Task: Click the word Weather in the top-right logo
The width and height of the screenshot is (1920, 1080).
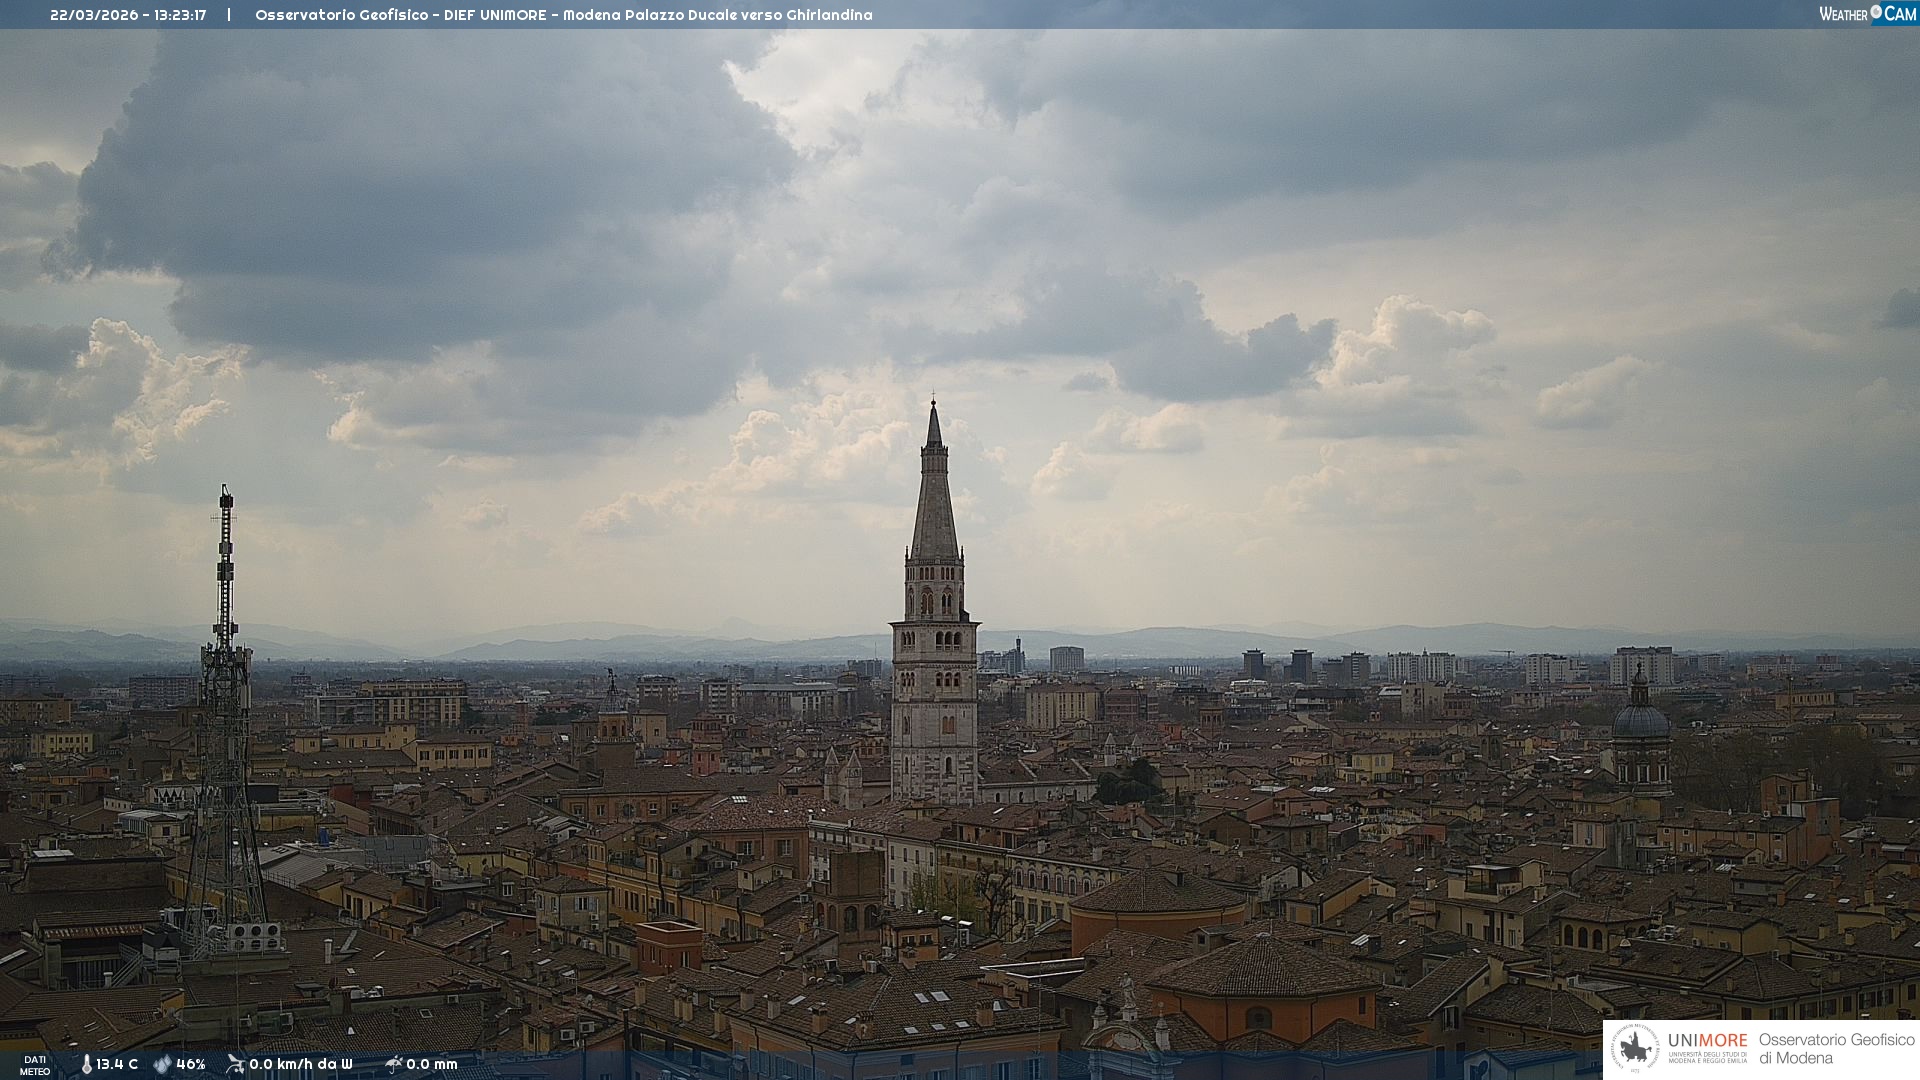Action: 1843,14
